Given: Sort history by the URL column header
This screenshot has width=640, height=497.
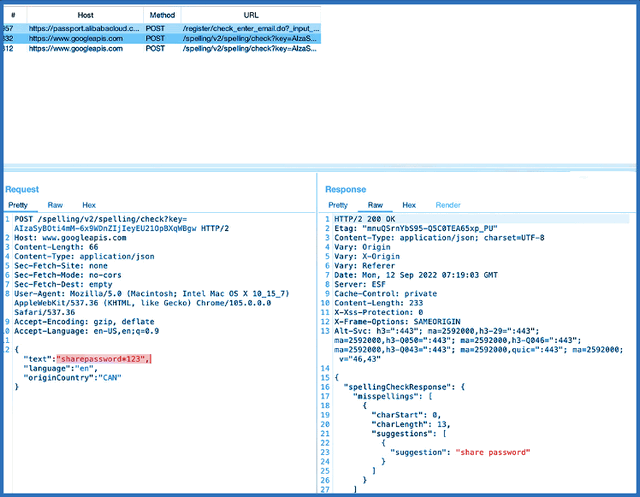Looking at the screenshot, I should [251, 15].
